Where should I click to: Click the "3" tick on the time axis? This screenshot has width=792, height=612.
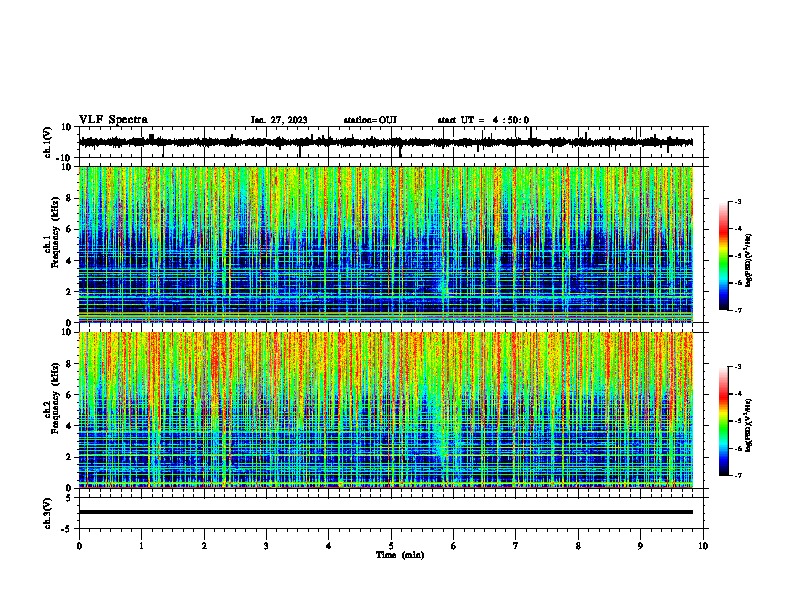coord(267,546)
